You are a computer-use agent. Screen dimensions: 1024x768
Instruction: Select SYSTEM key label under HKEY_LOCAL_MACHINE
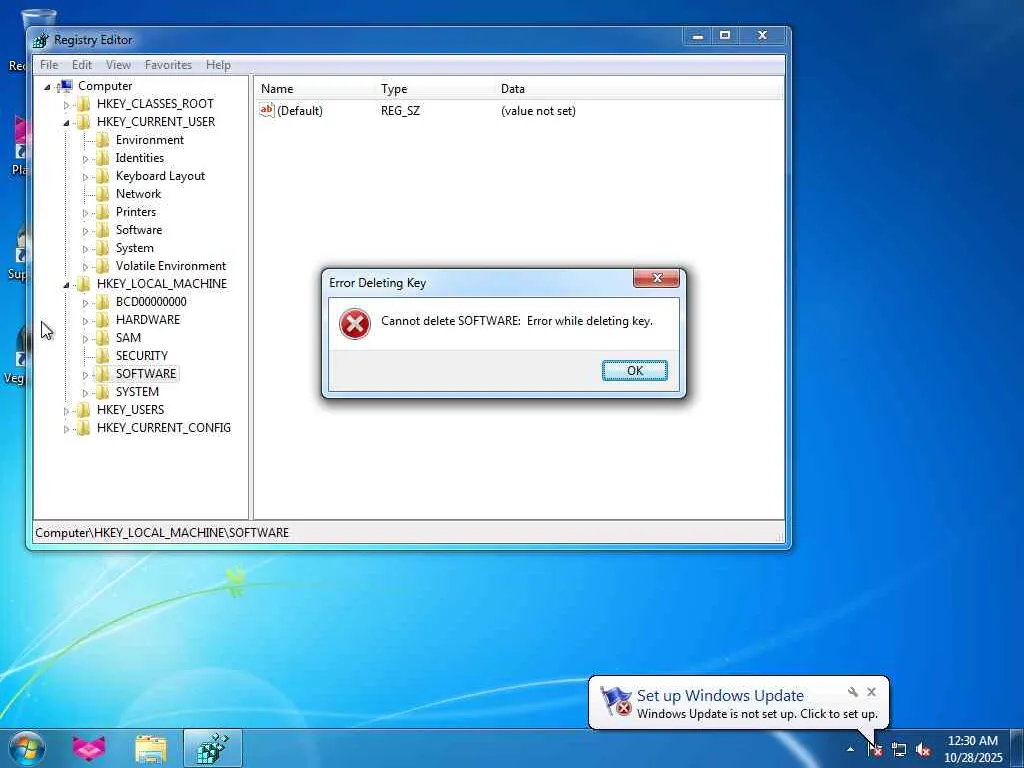point(137,392)
